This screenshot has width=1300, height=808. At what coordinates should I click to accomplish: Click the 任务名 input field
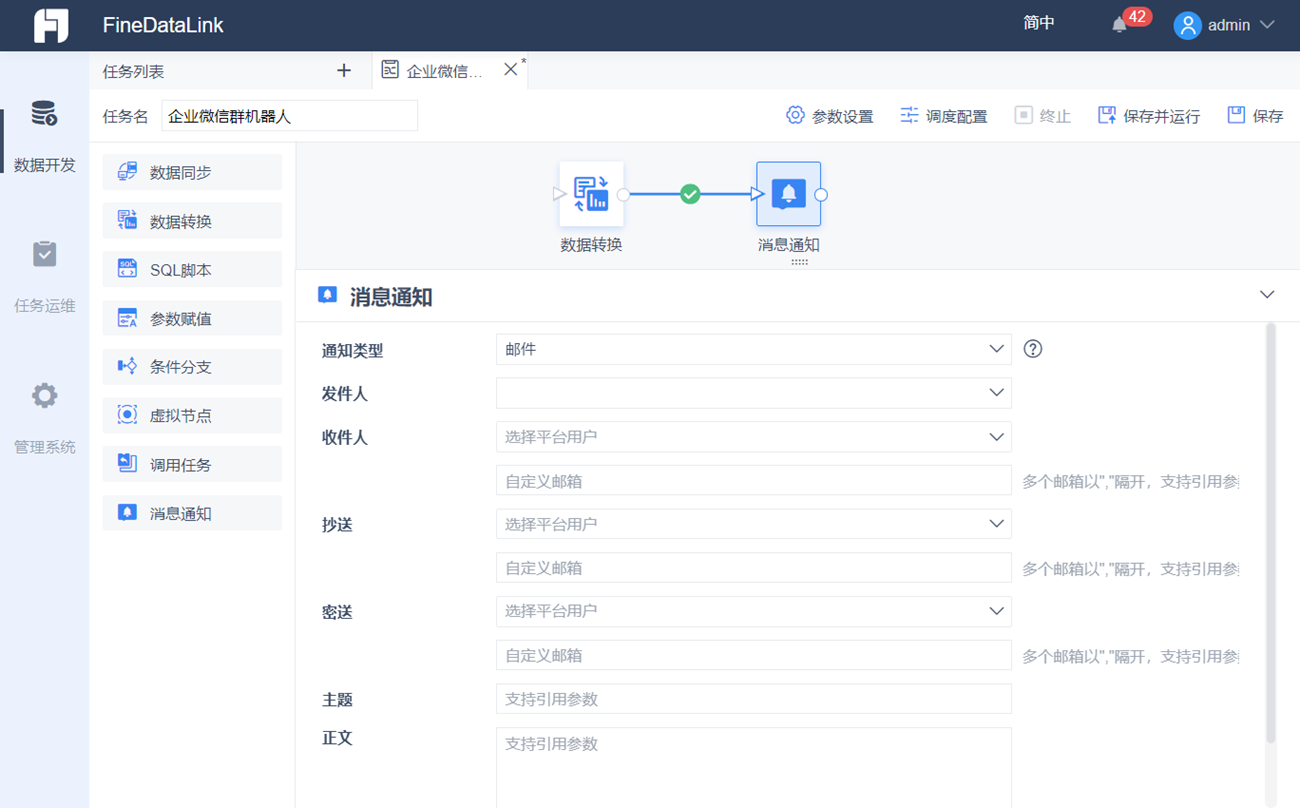pos(289,116)
